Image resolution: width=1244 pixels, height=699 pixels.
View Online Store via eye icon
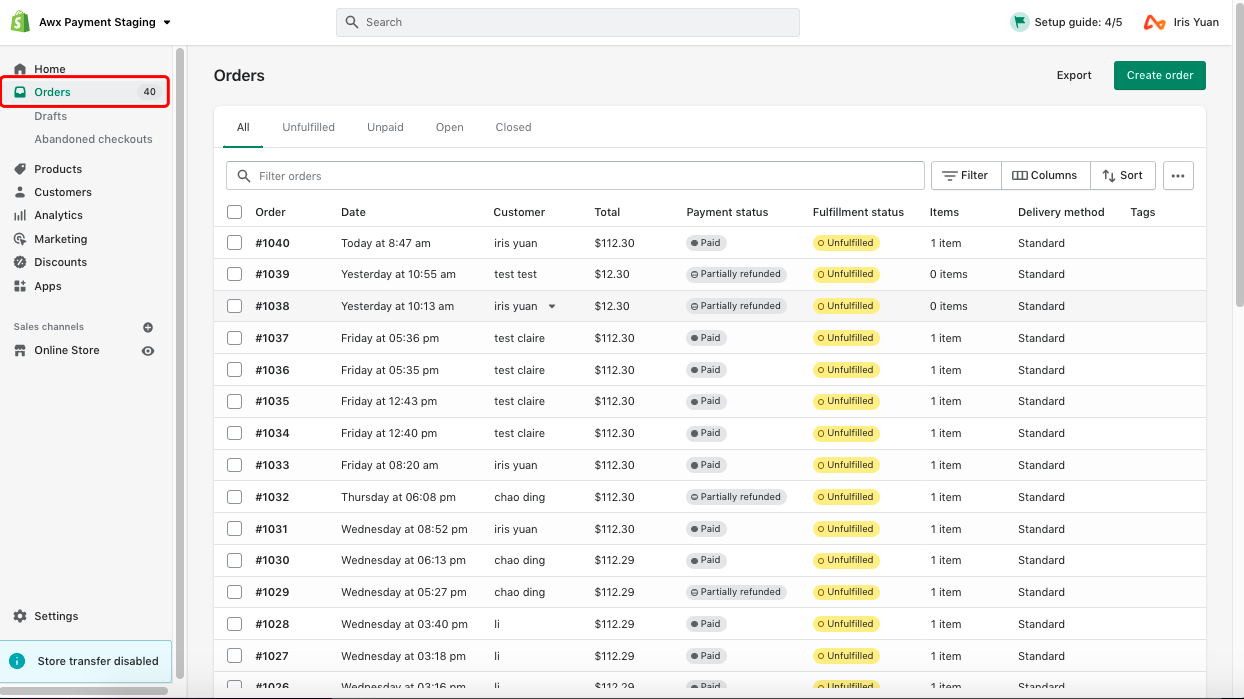[148, 351]
